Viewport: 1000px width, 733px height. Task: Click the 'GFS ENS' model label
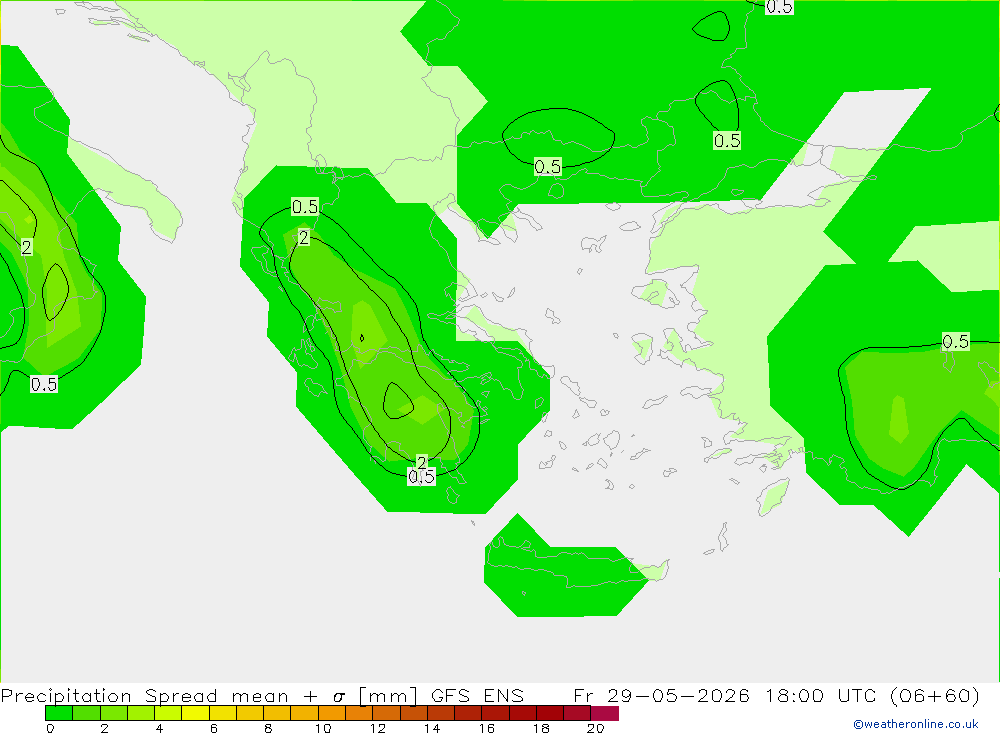click(x=477, y=695)
